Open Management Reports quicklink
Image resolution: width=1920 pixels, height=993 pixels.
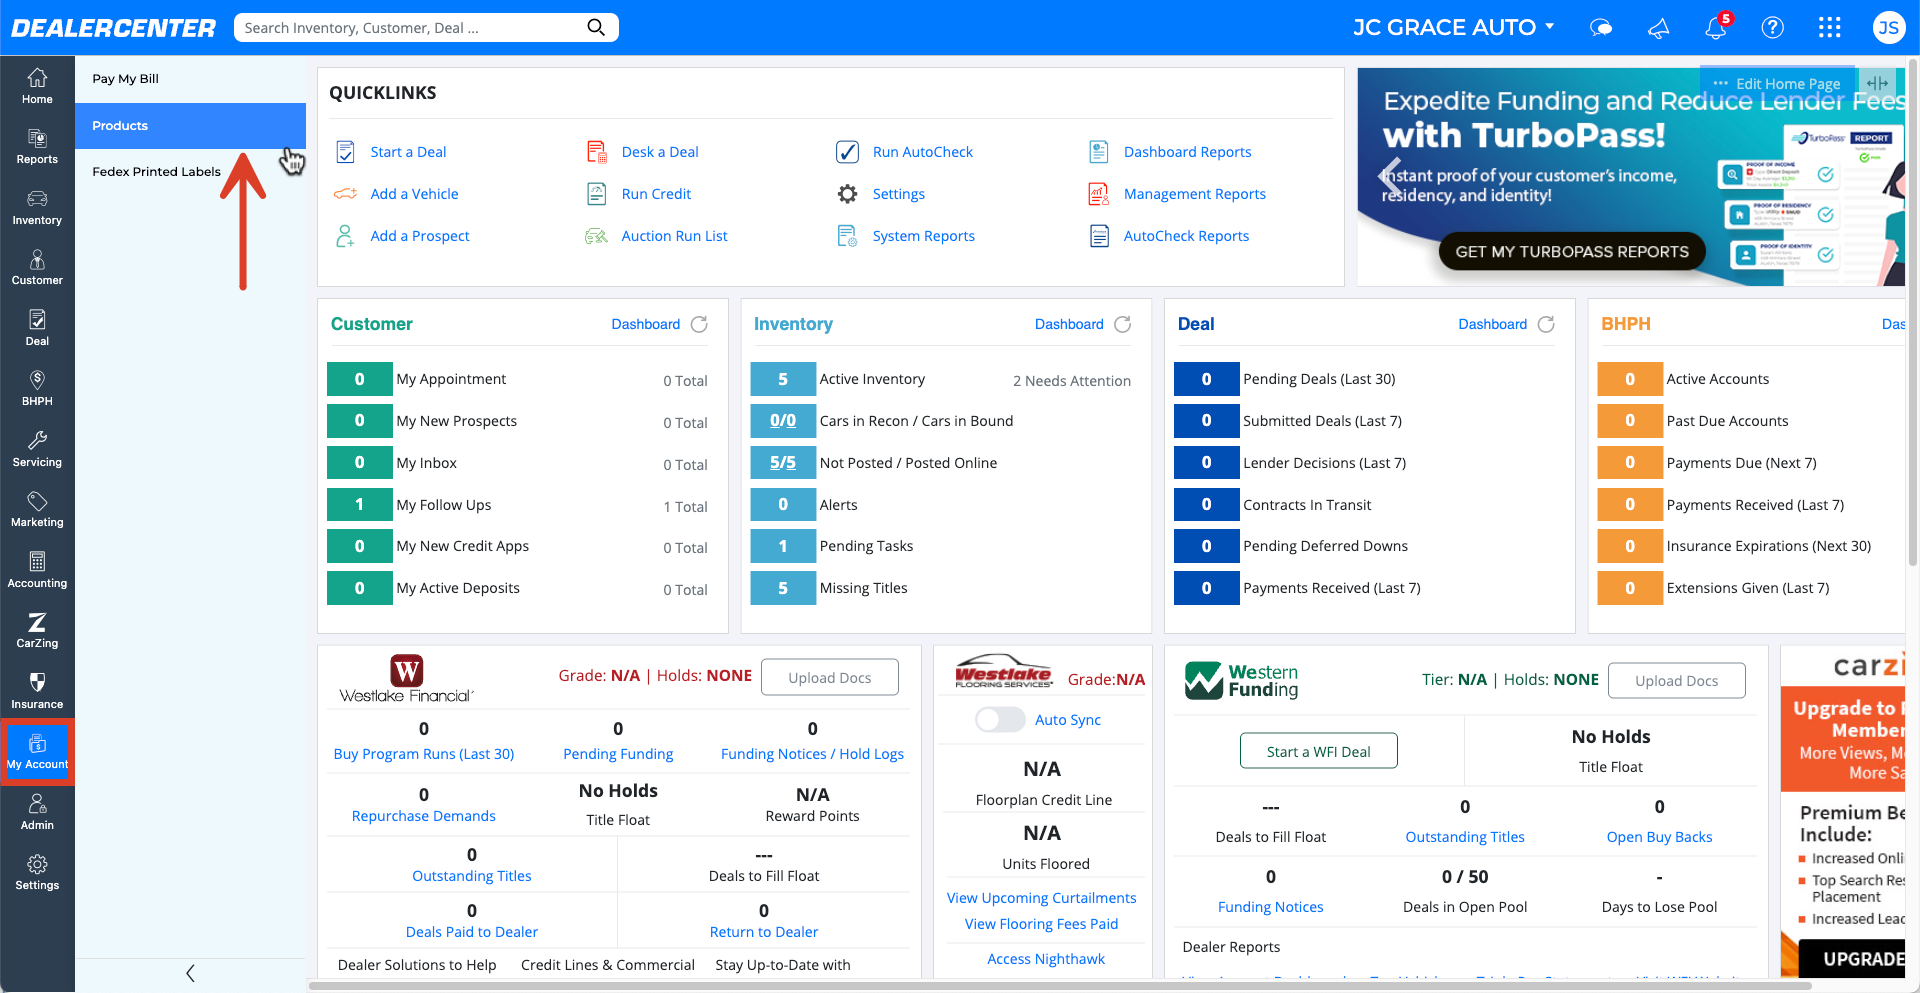[1194, 194]
